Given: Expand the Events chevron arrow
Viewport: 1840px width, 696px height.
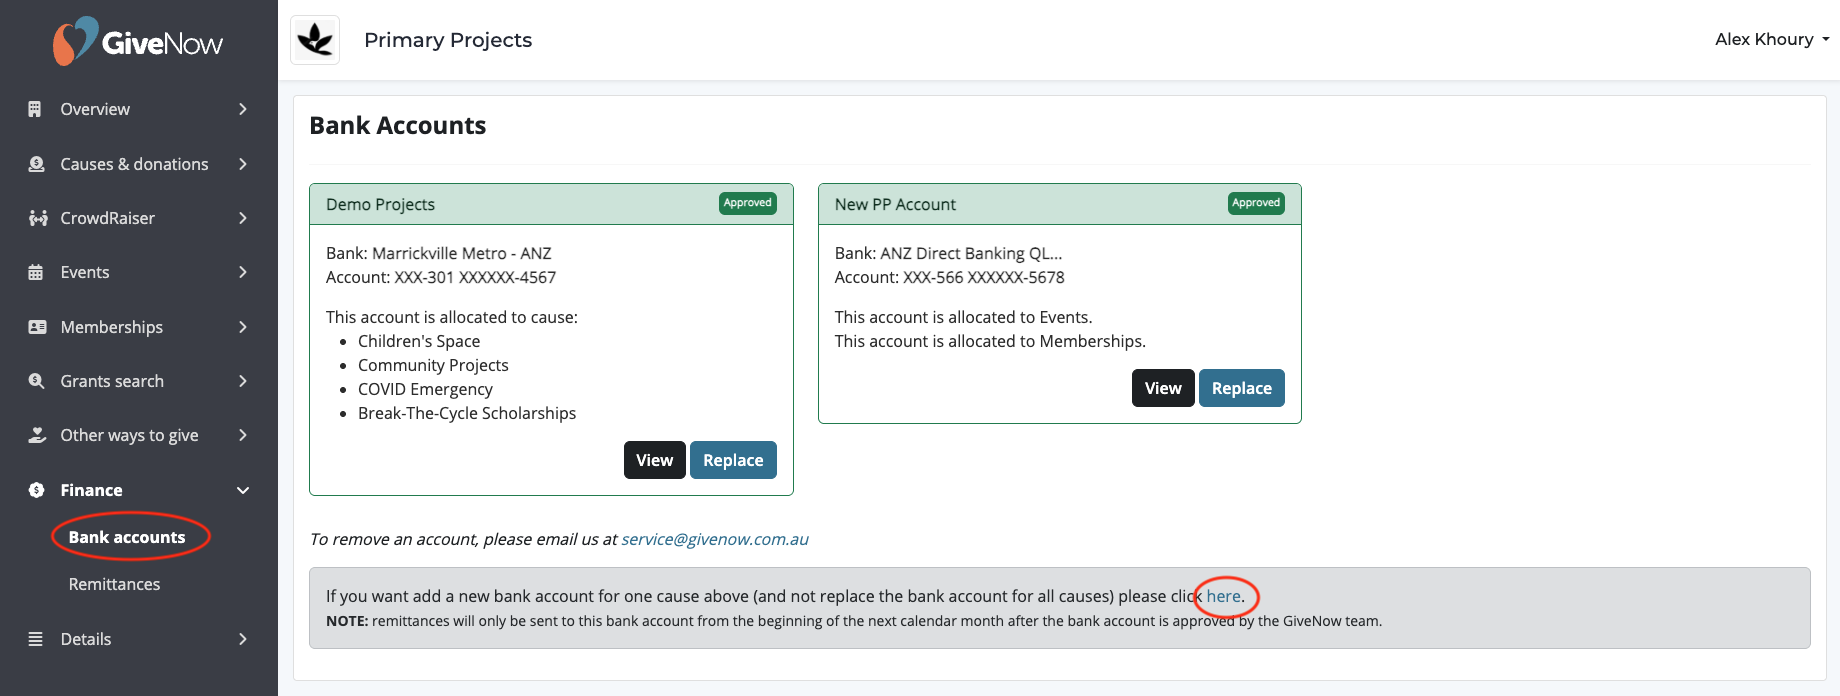Looking at the screenshot, I should tap(243, 272).
